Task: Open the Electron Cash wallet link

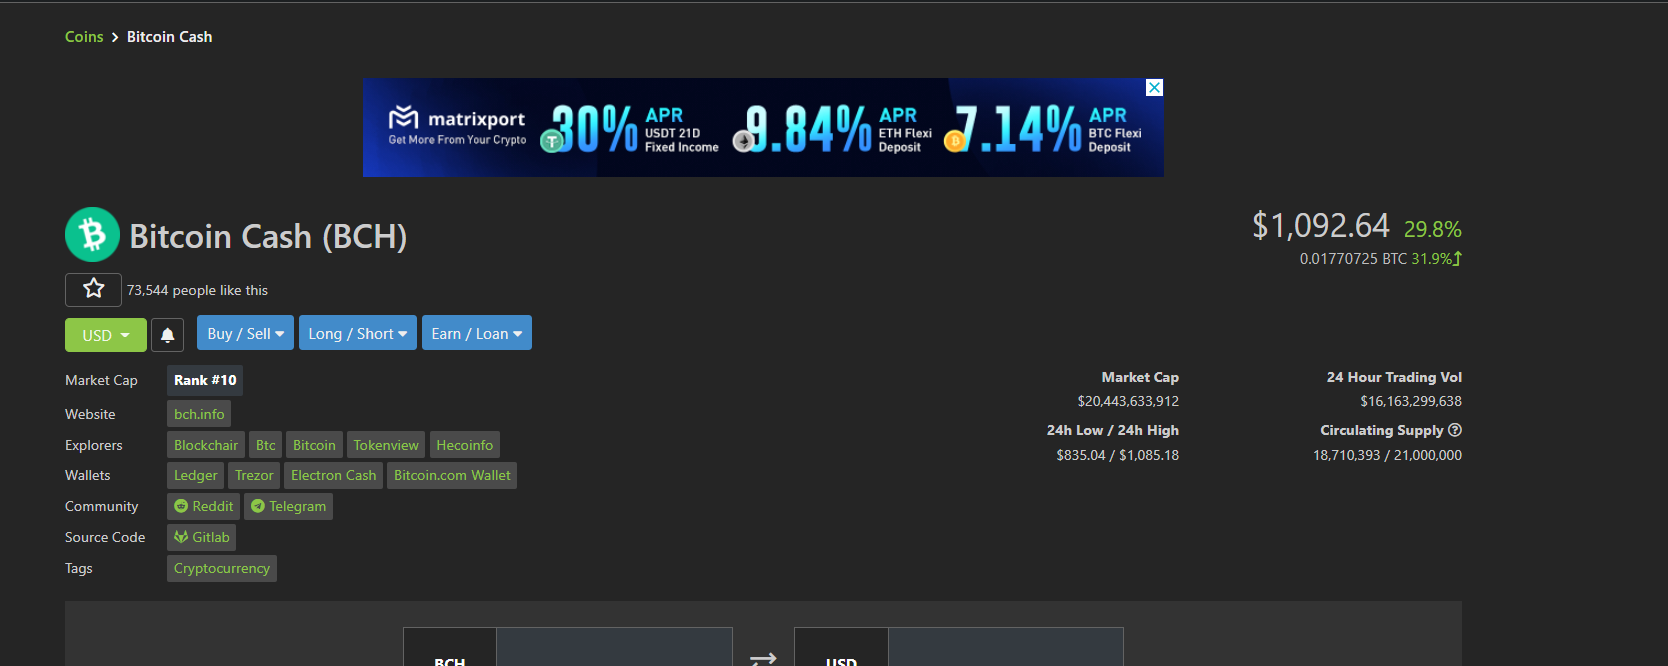Action: pyautogui.click(x=333, y=475)
